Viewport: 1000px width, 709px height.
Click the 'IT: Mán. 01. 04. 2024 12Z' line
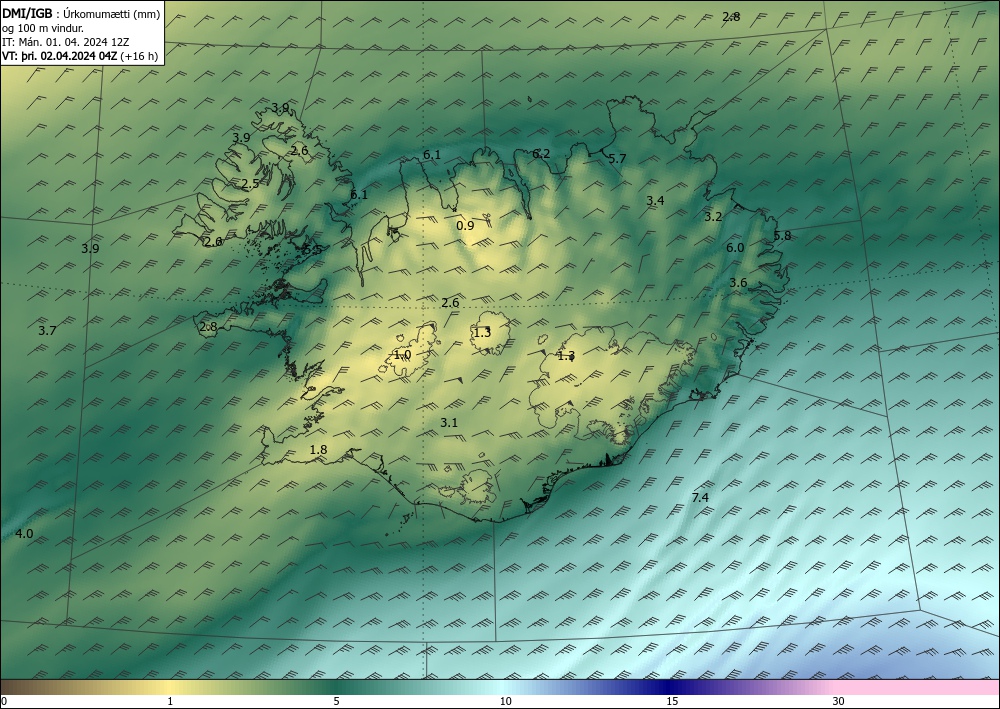(x=66, y=42)
